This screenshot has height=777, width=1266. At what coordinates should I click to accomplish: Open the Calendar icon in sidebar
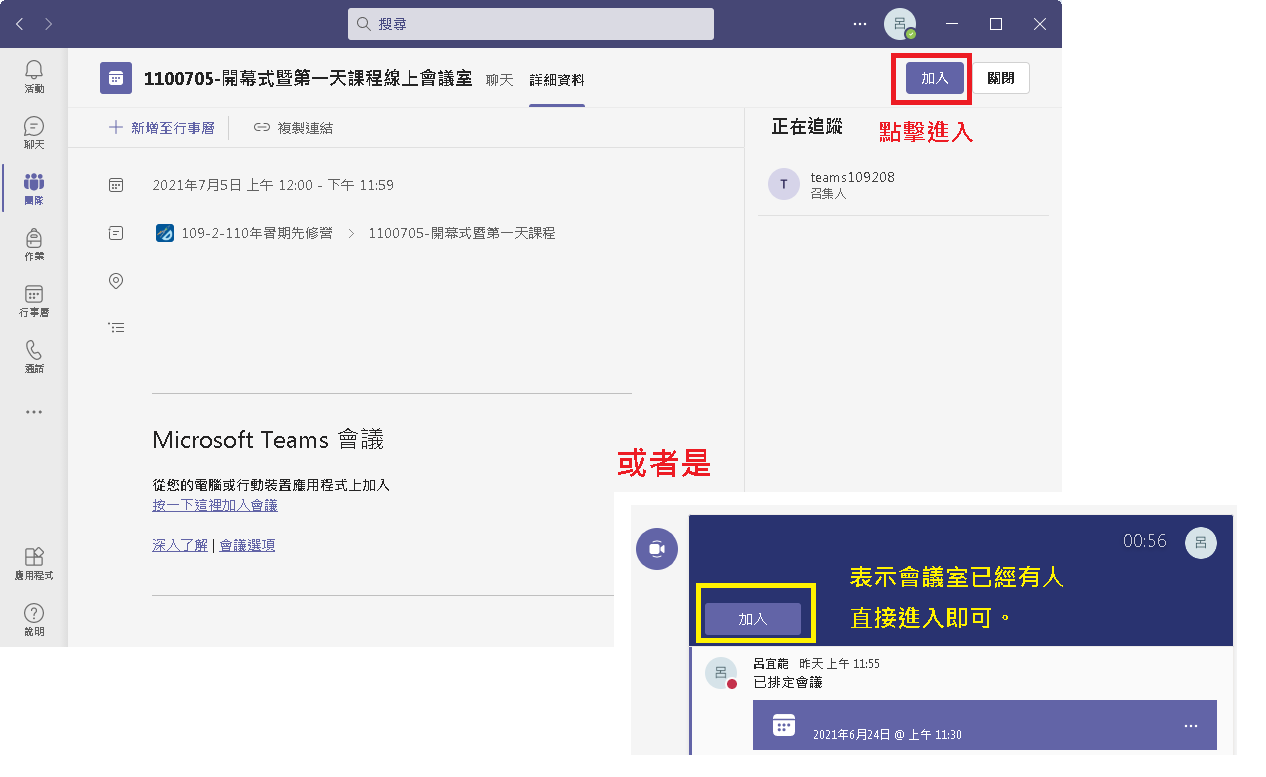[x=34, y=299]
